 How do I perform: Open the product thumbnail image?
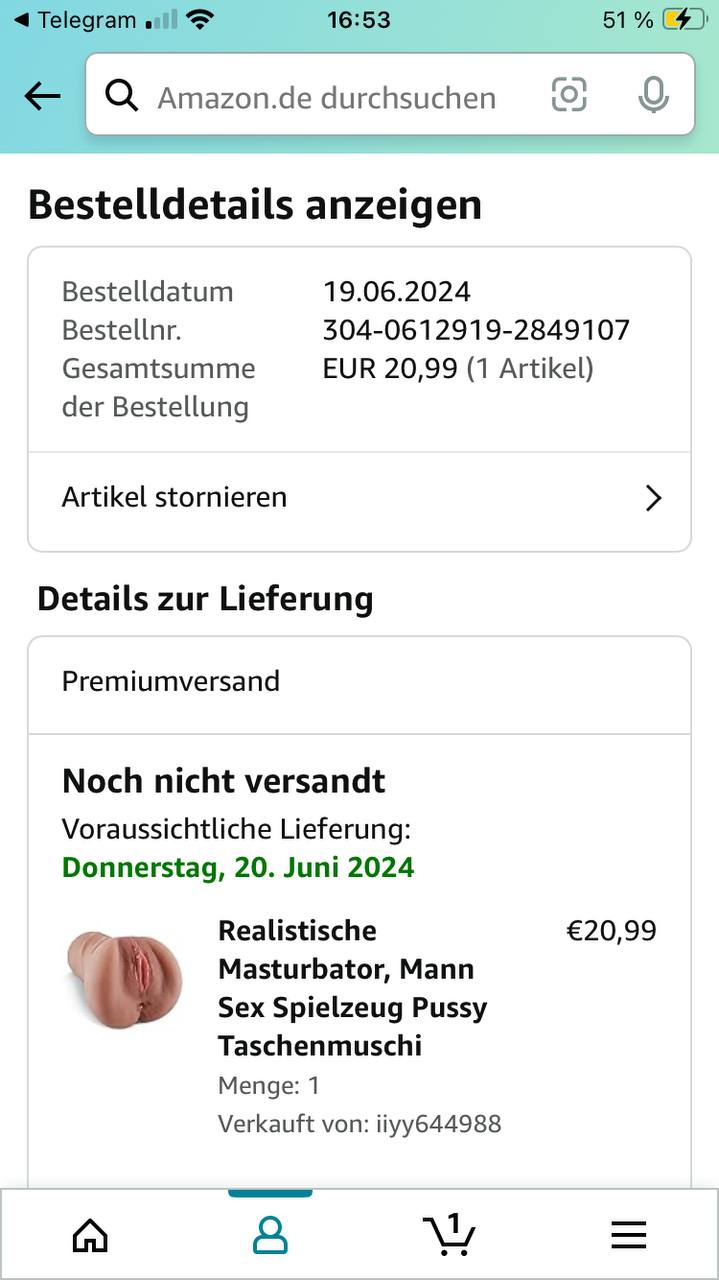coord(125,978)
